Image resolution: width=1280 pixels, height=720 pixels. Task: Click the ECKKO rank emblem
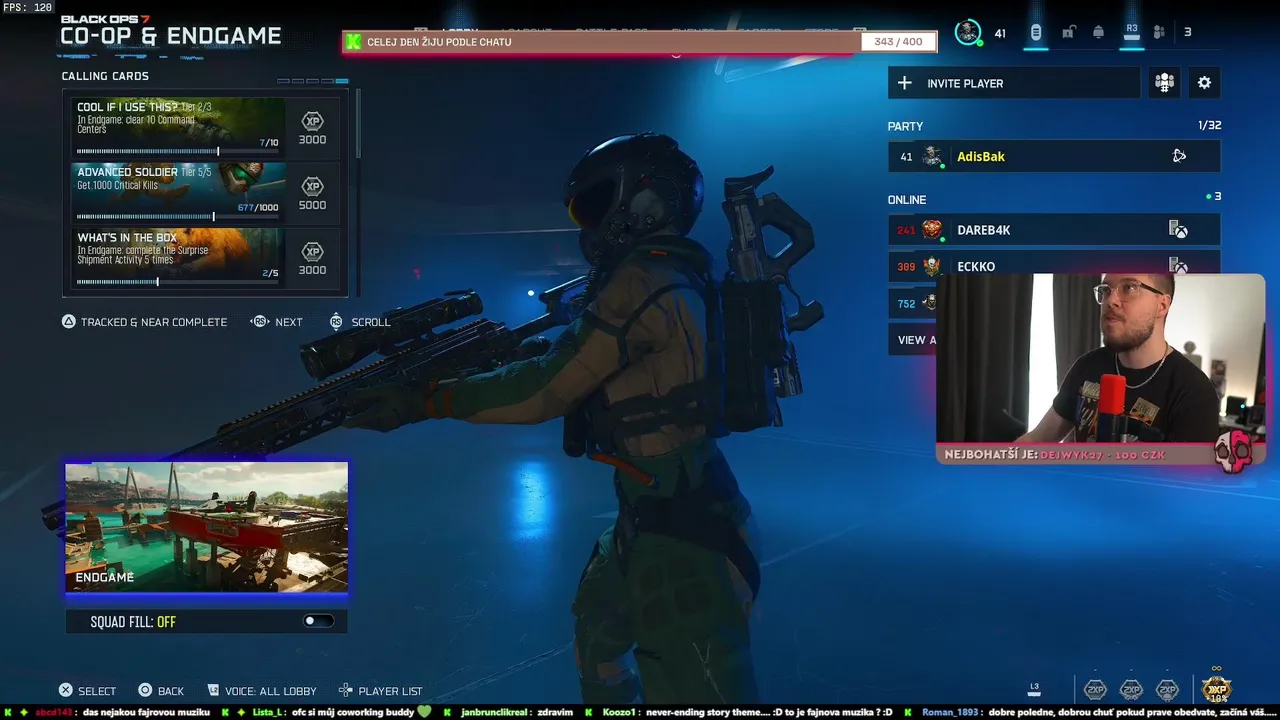pyautogui.click(x=932, y=266)
